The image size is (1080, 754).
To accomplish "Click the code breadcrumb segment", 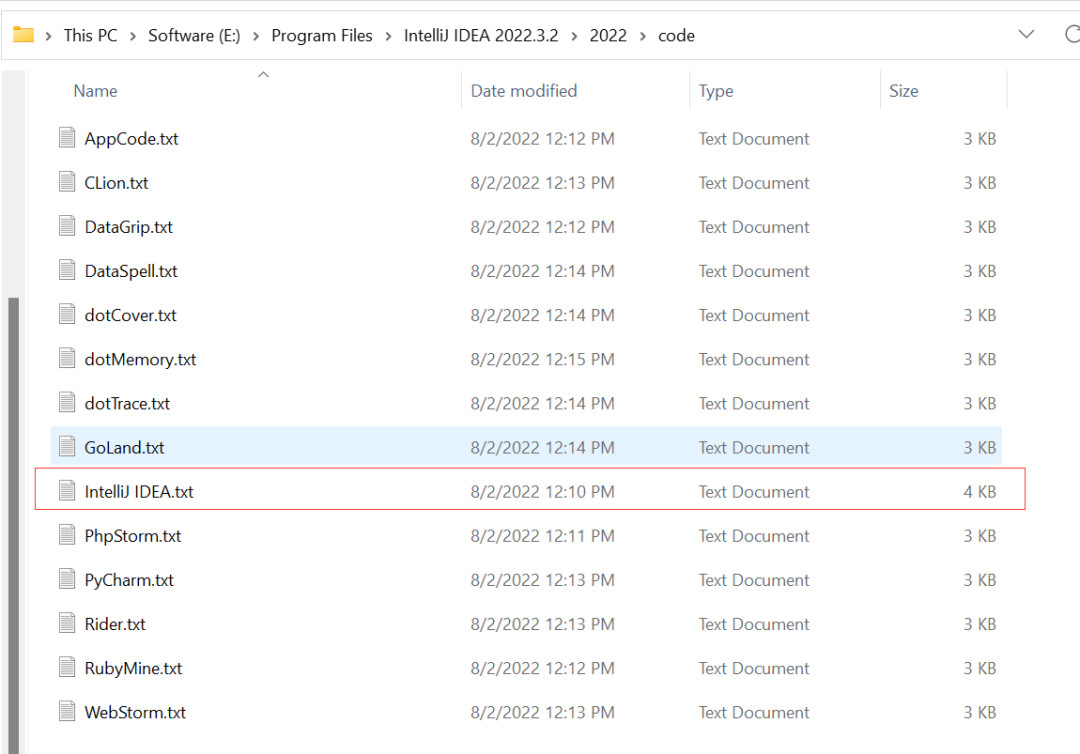I will click(x=676, y=35).
